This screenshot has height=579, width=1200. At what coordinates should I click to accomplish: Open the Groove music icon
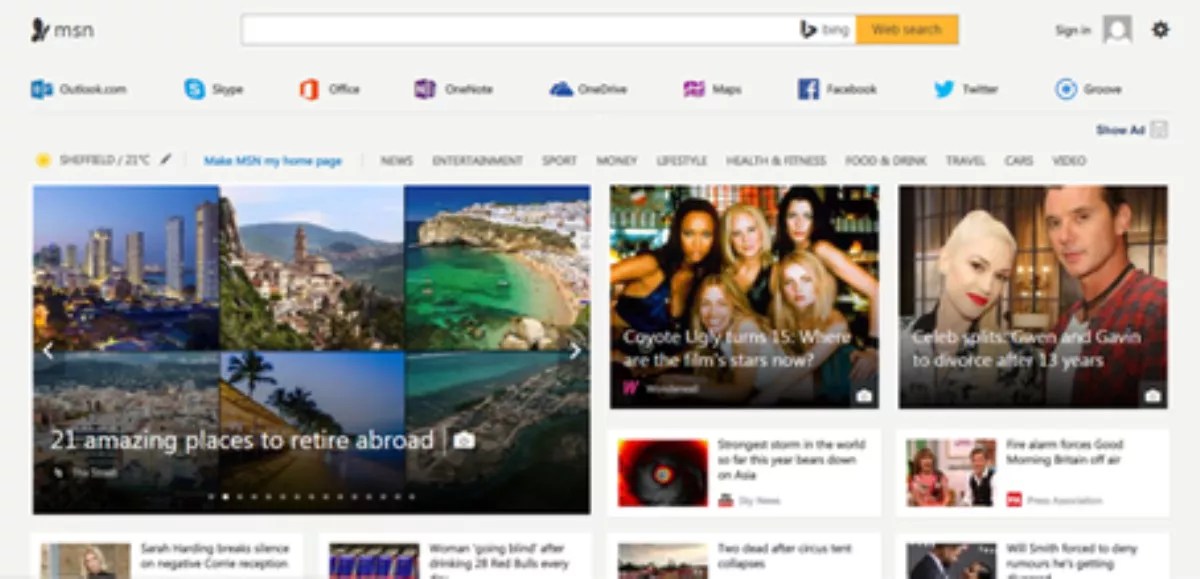click(x=1066, y=89)
